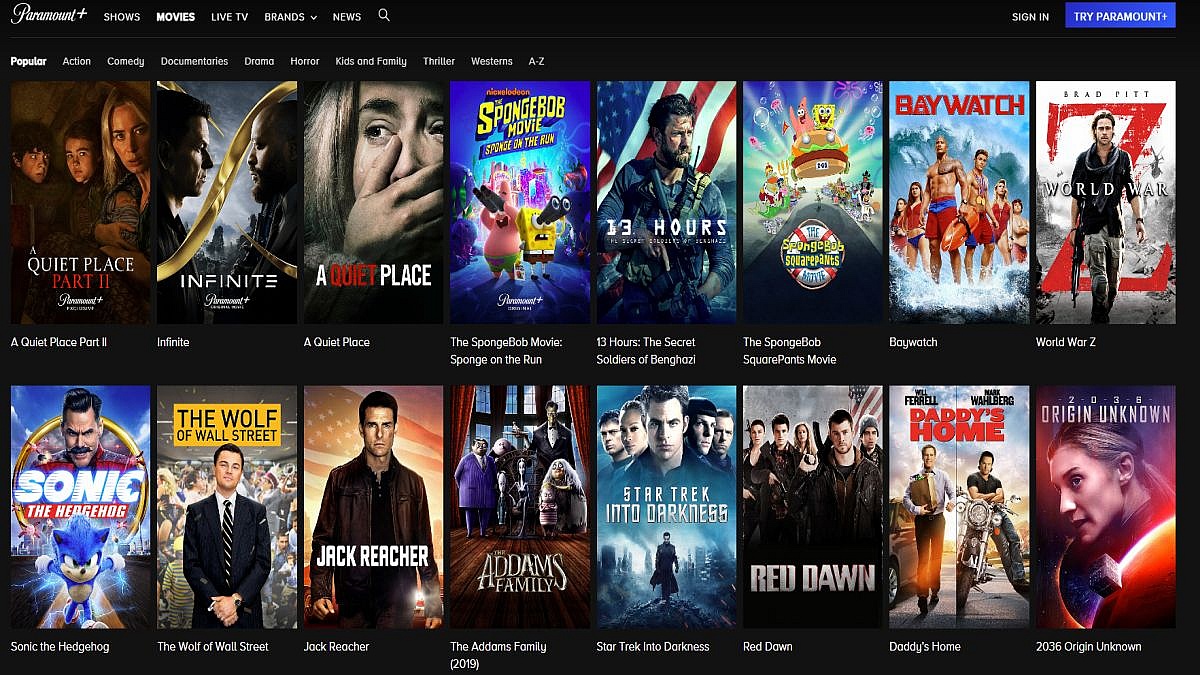
Task: Open The SpongeBob Movie: Sponge on the Run
Action: [519, 202]
